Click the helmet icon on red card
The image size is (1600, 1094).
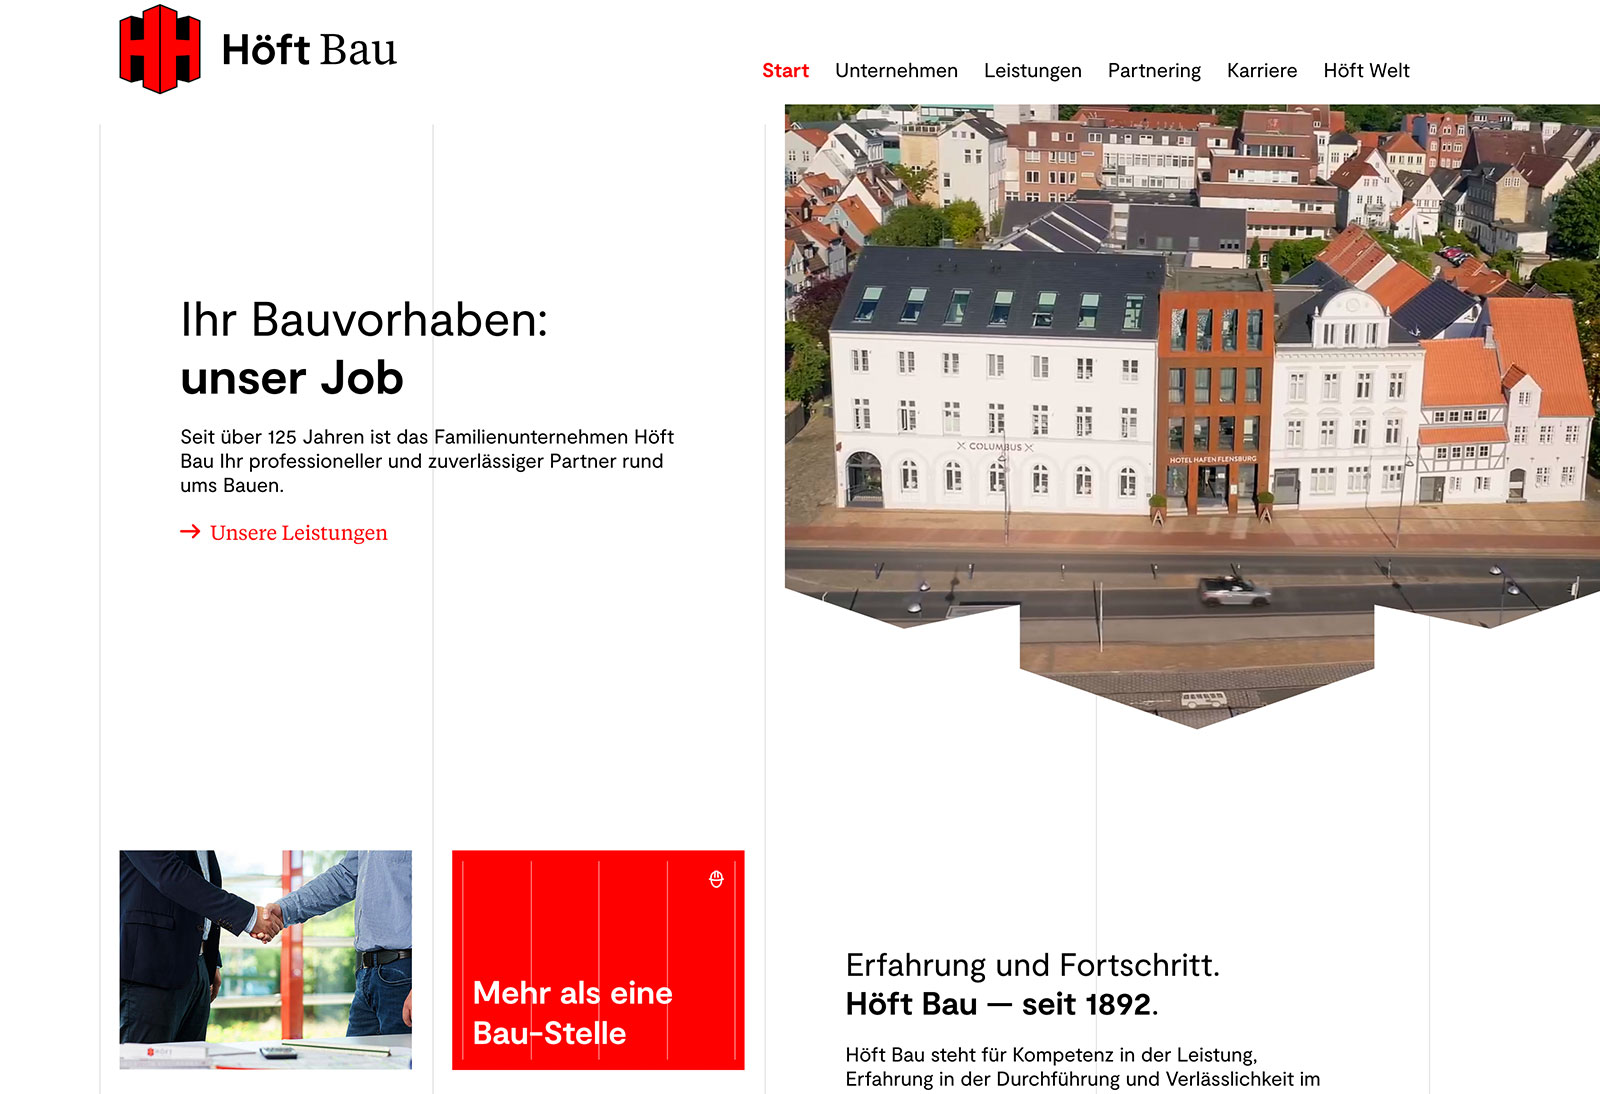point(716,879)
